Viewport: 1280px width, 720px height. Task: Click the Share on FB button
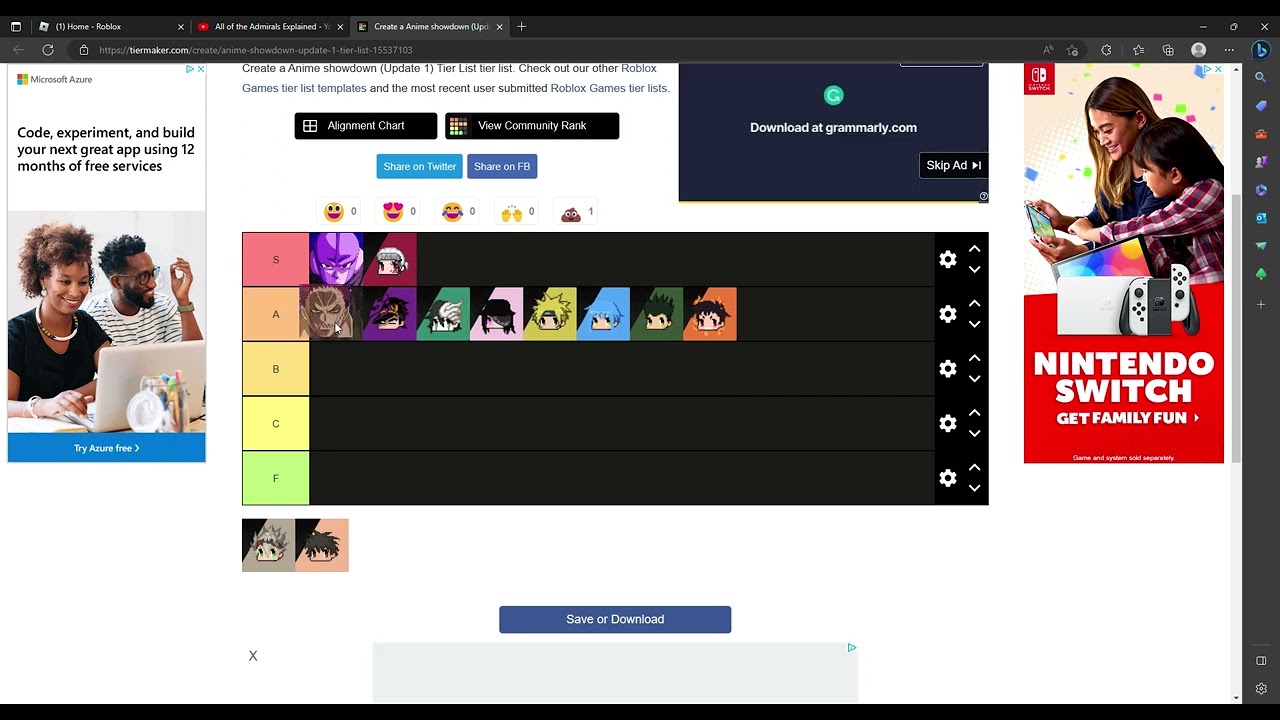pyautogui.click(x=502, y=166)
